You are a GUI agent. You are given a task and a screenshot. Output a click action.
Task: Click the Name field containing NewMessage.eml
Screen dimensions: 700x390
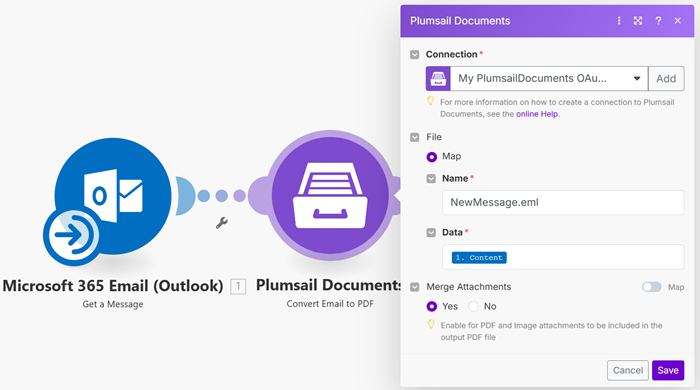(x=563, y=203)
